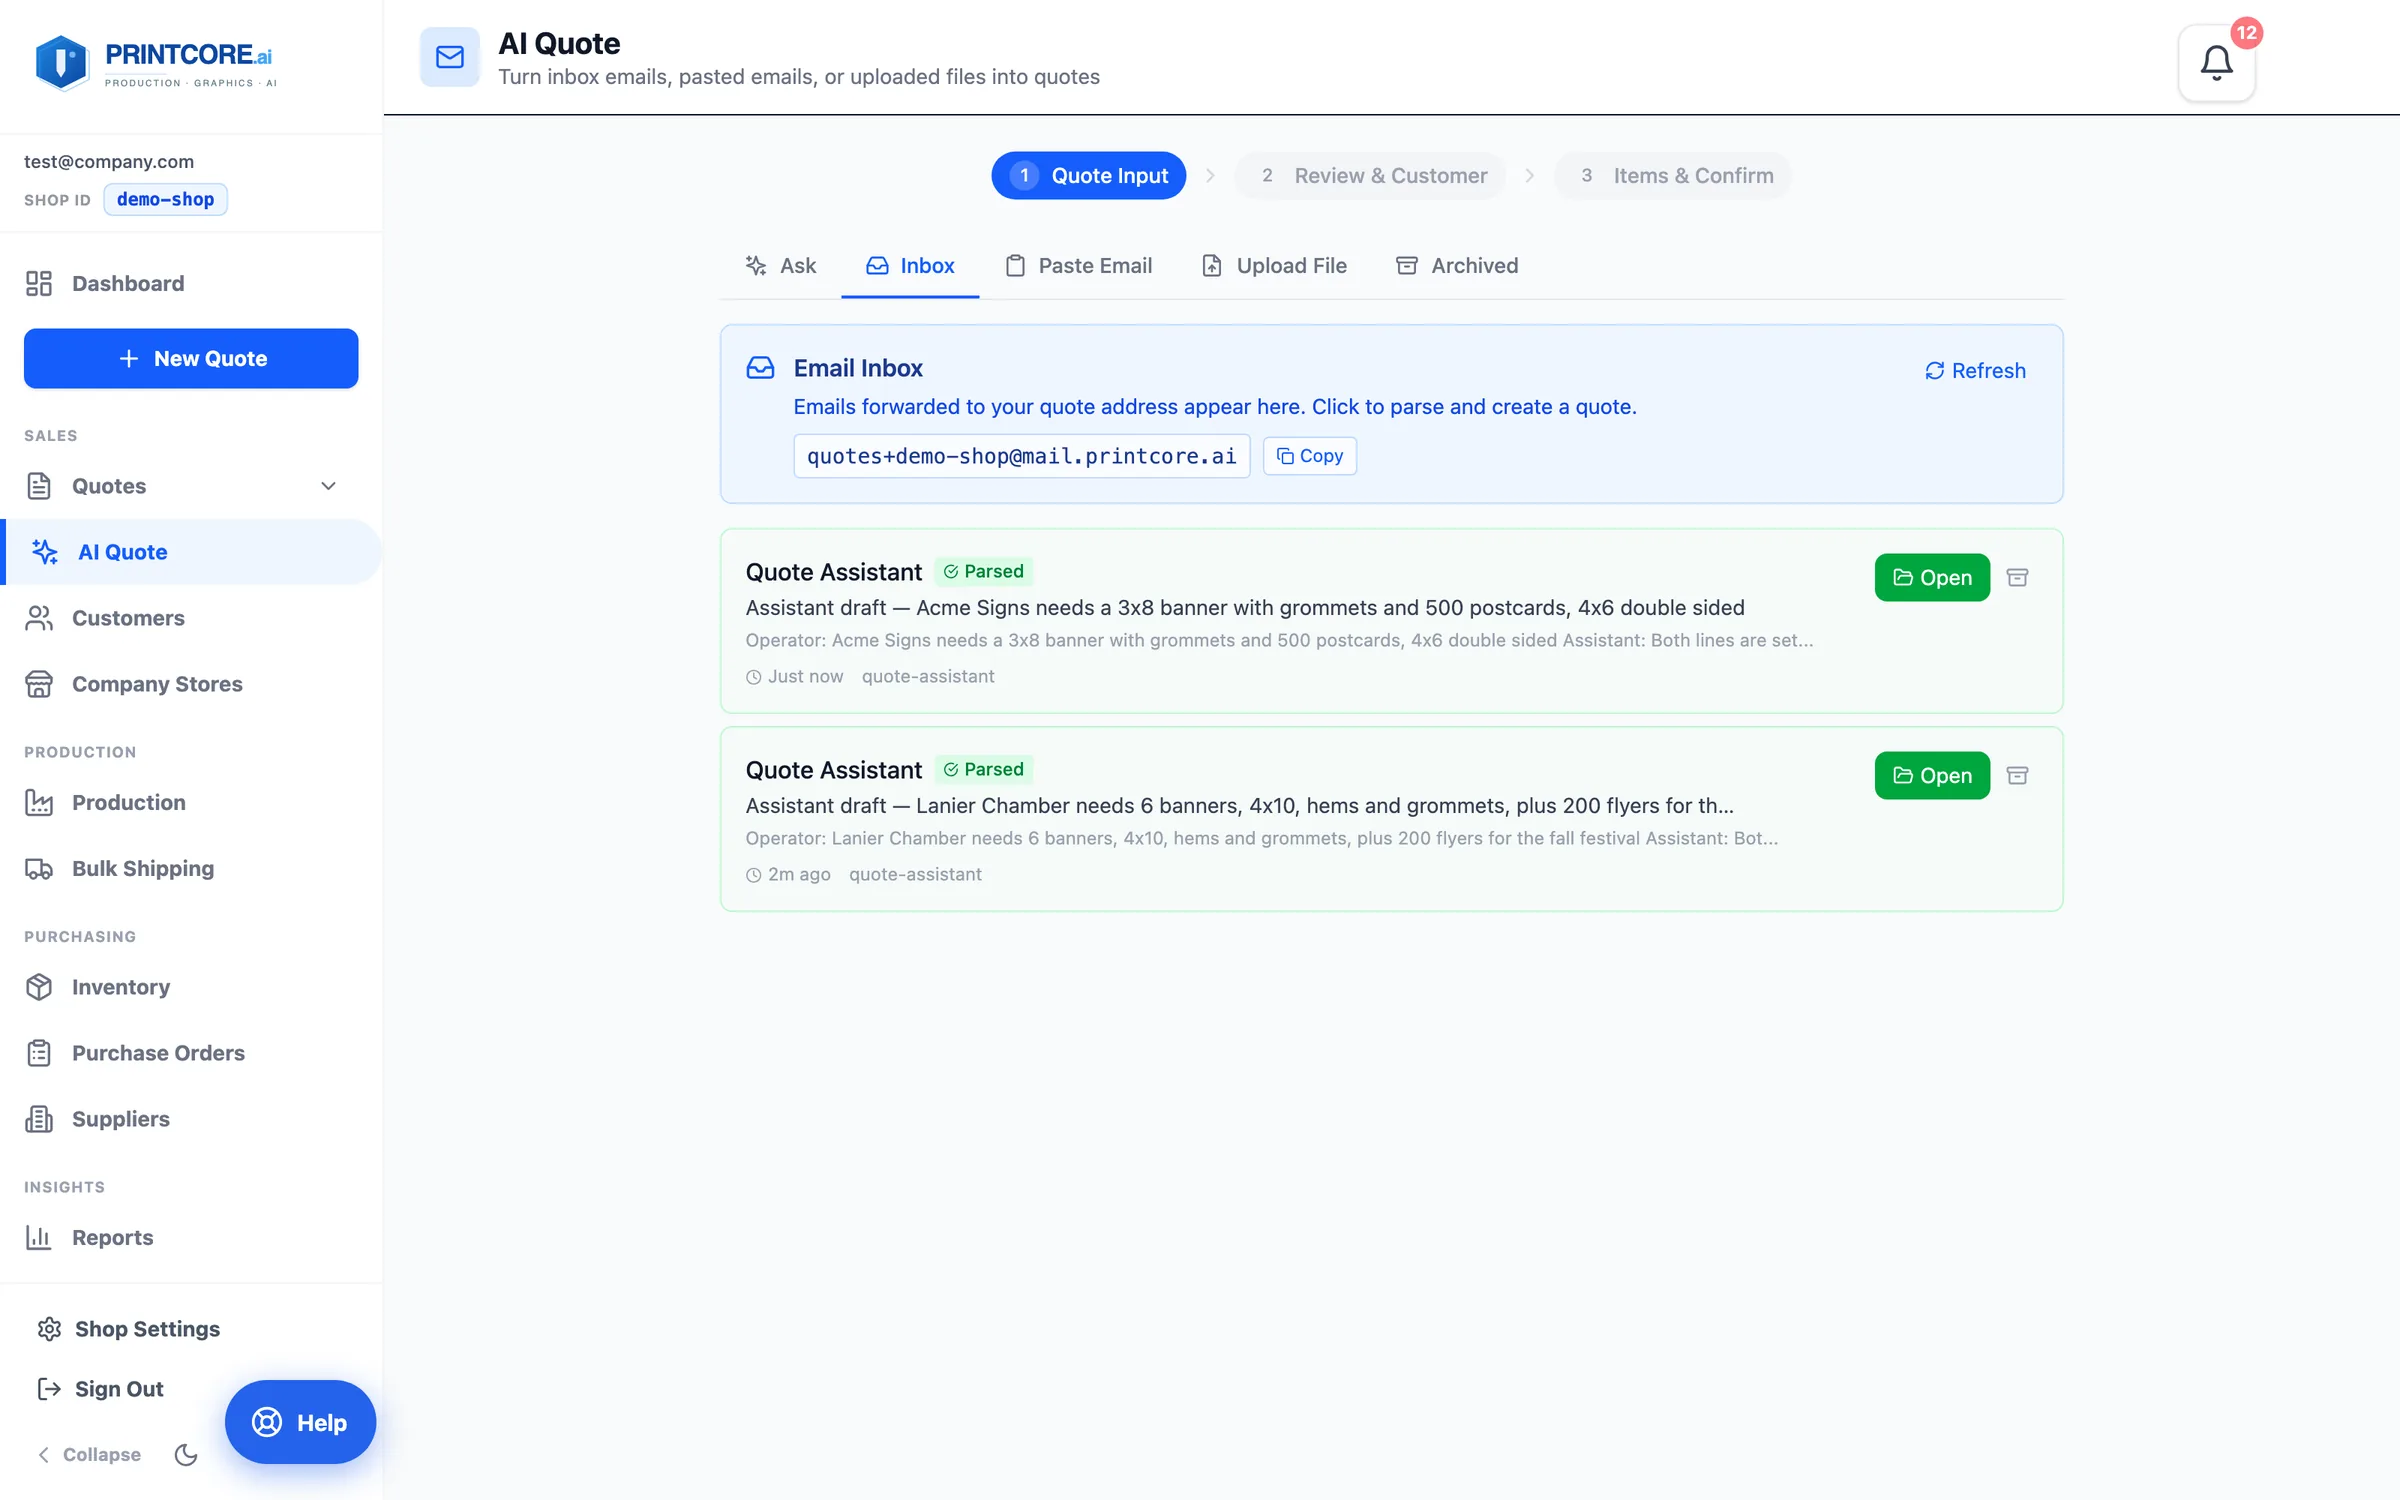Image resolution: width=2400 pixels, height=1500 pixels.
Task: View Reports in Insights
Action: pyautogui.click(x=191, y=1237)
